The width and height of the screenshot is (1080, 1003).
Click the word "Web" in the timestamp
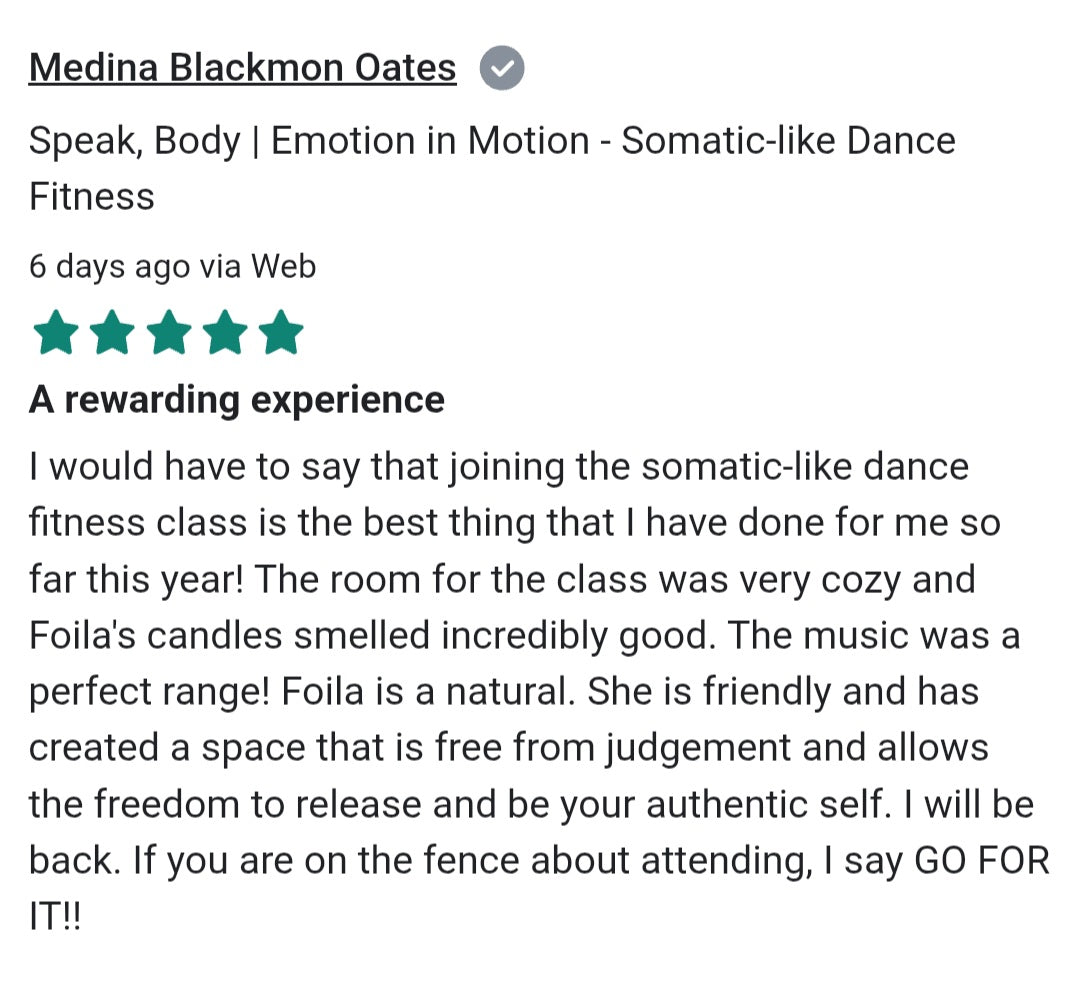point(283,267)
